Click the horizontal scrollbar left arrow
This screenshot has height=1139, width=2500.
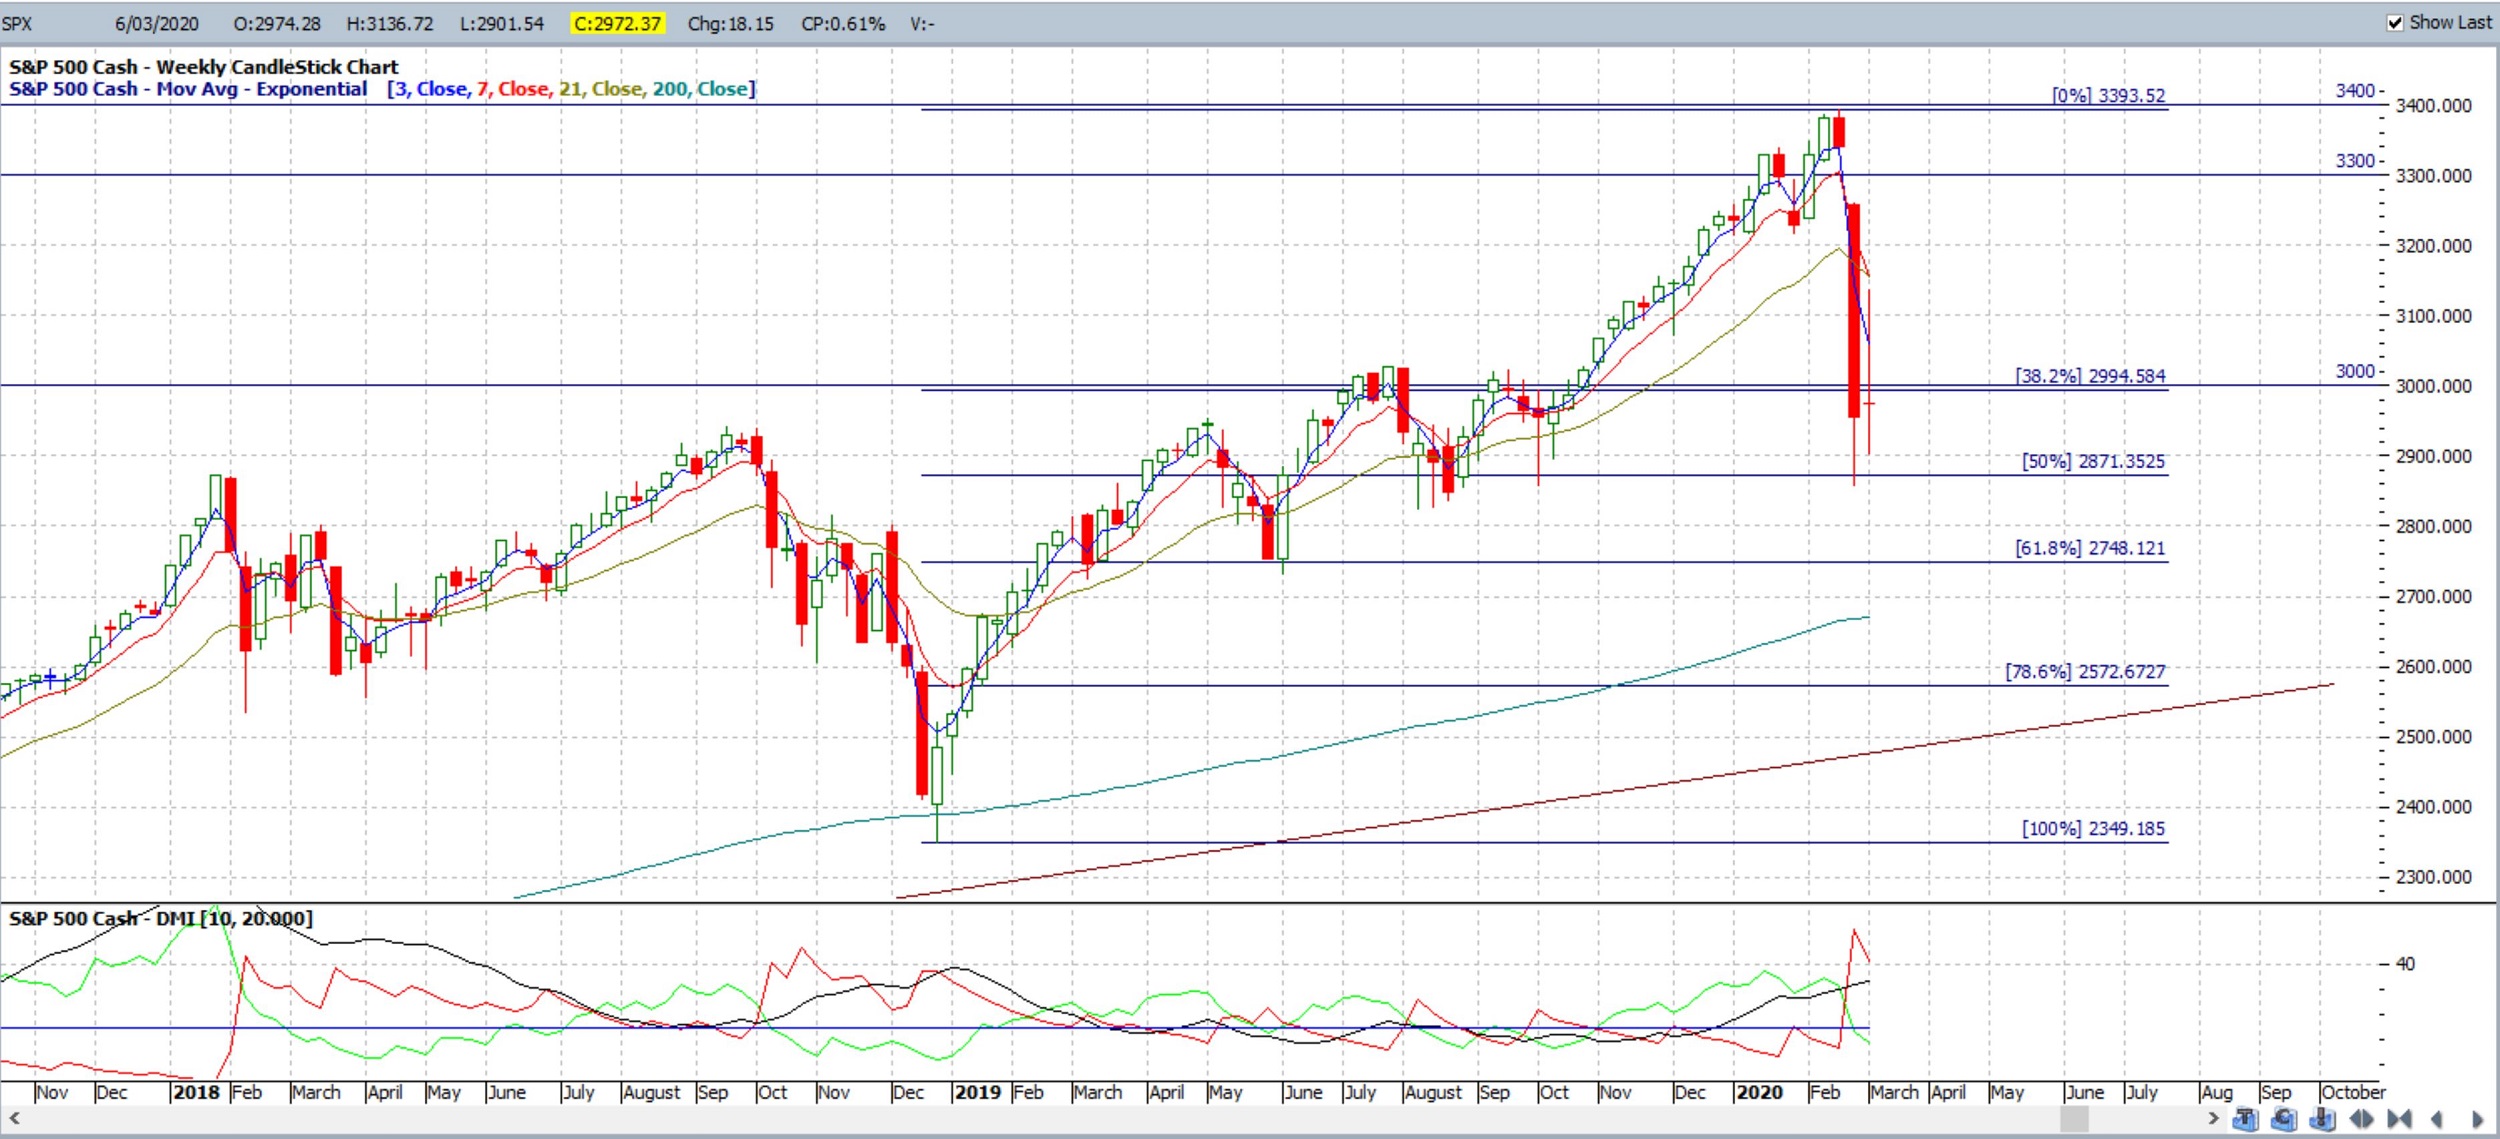(x=14, y=1118)
